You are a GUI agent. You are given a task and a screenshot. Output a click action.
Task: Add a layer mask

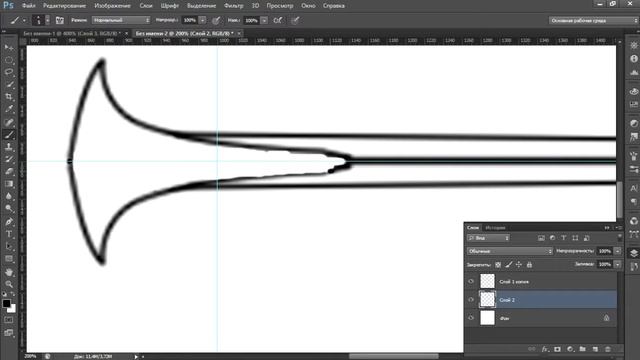pyautogui.click(x=557, y=349)
